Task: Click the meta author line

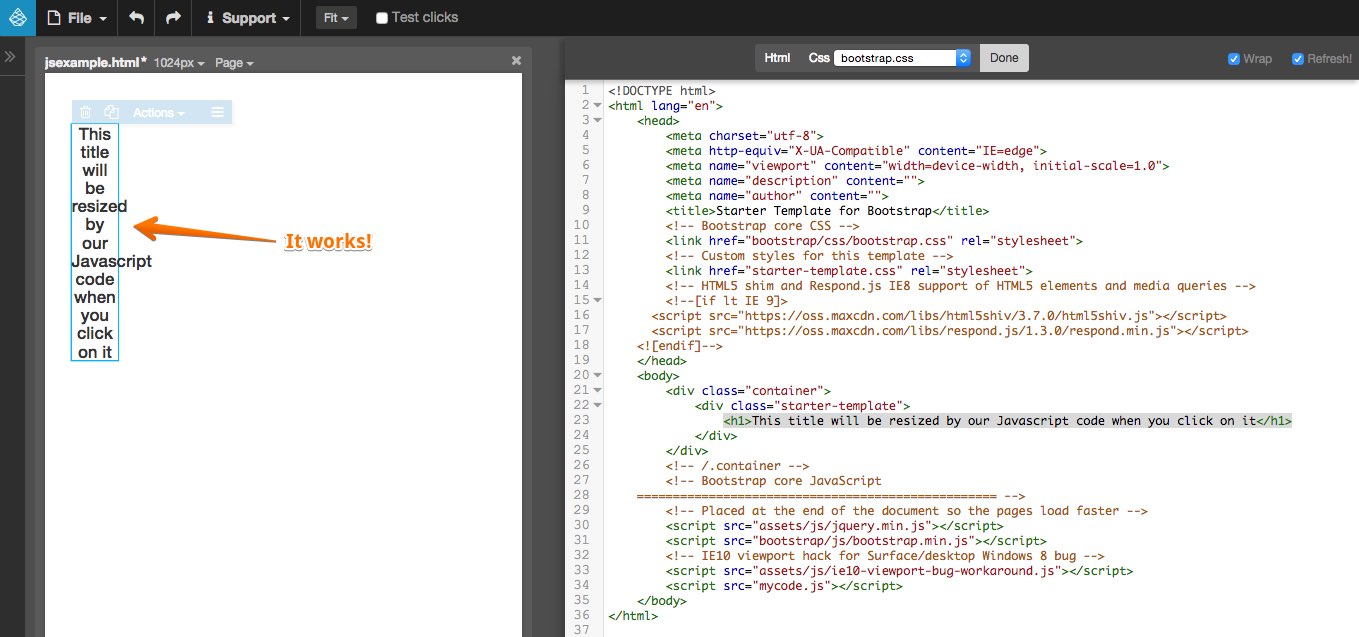Action: tap(777, 195)
